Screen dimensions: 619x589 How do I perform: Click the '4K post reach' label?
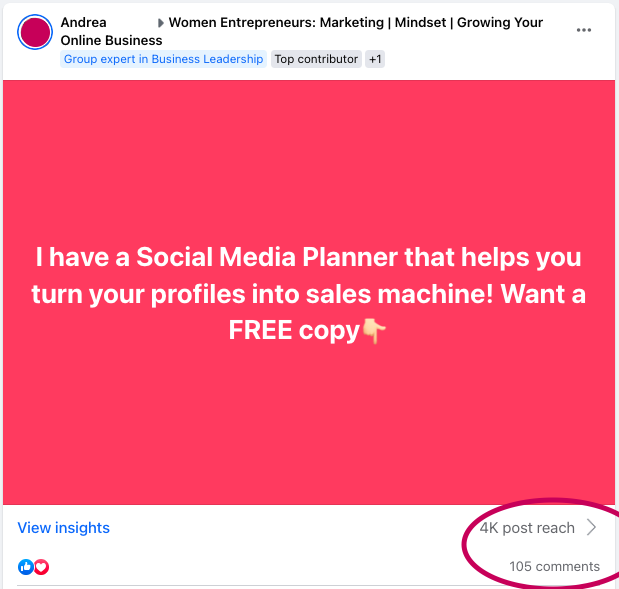[x=527, y=528]
